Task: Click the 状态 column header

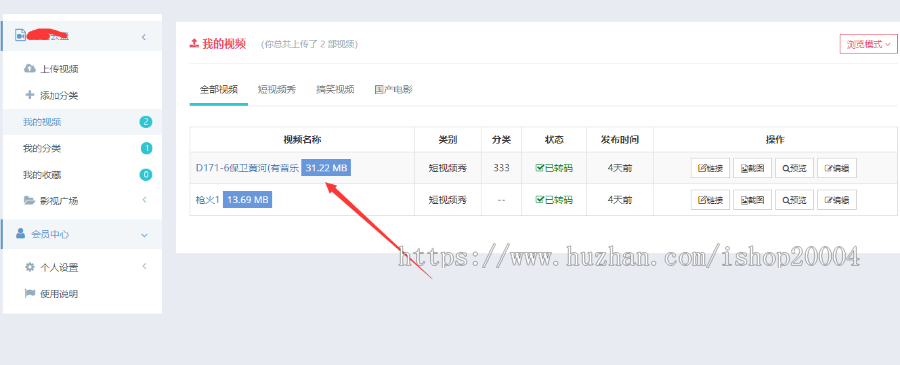Action: coord(554,139)
